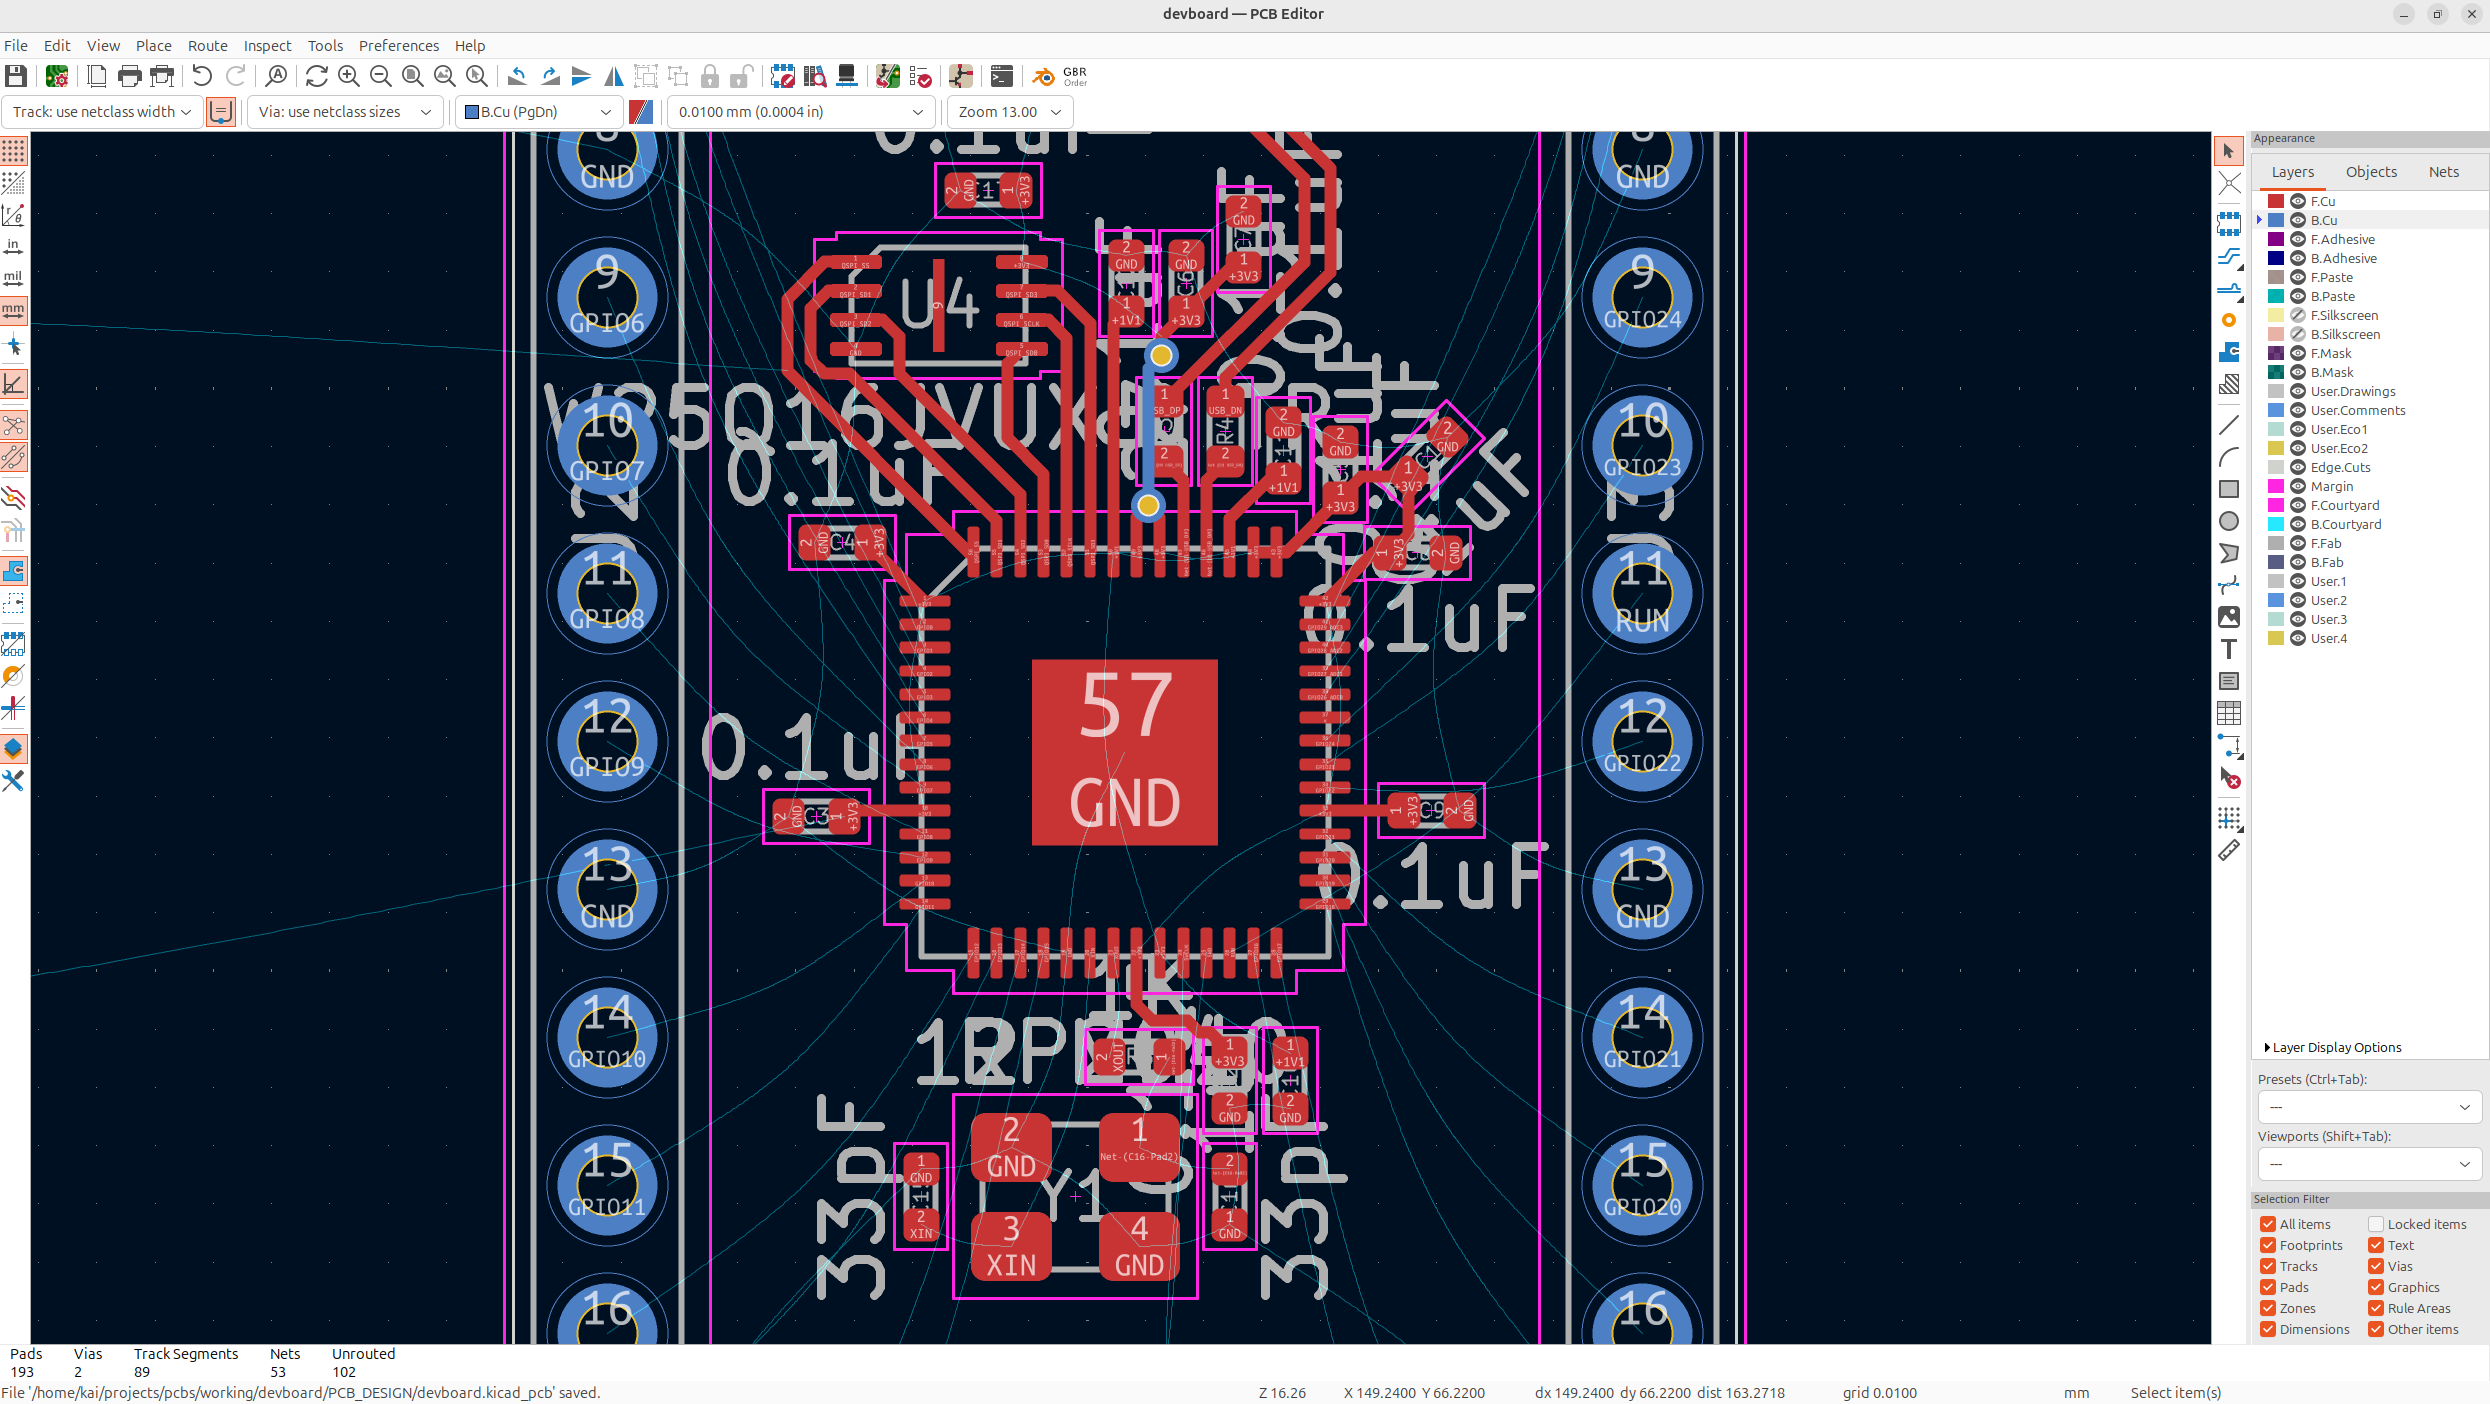
Task: Select the Measure tool ruler icon
Action: point(2229,851)
